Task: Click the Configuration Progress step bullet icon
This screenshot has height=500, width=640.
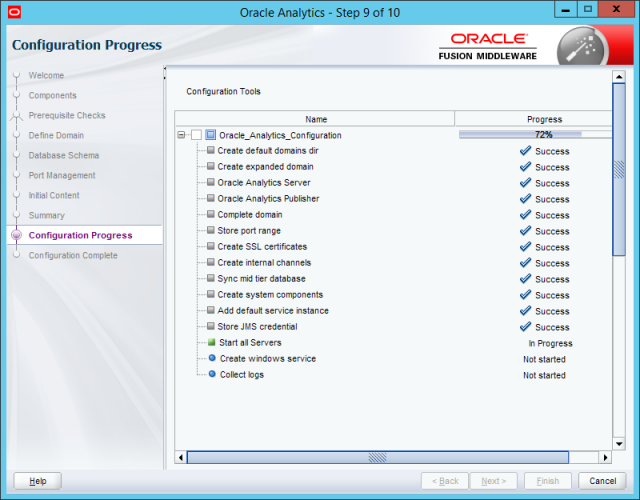Action: (16, 235)
